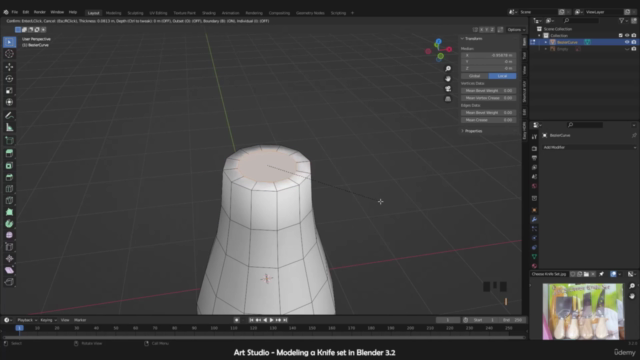
Task: Expand the BezierCurve tree item
Action: [x=546, y=42]
